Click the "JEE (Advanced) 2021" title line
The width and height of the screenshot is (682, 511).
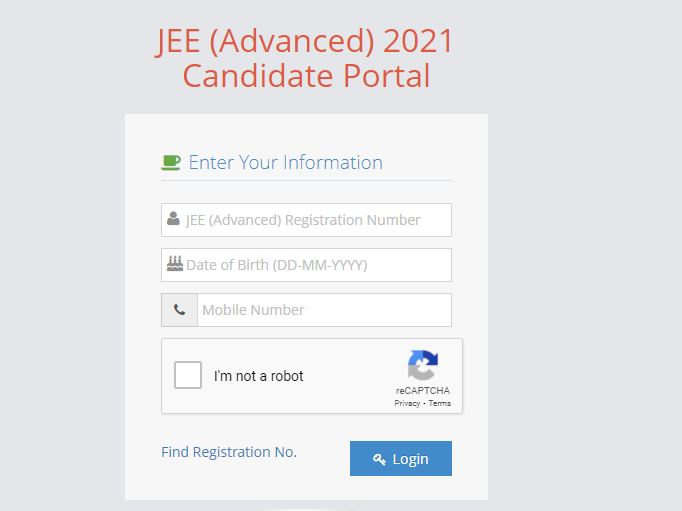pyautogui.click(x=305, y=41)
